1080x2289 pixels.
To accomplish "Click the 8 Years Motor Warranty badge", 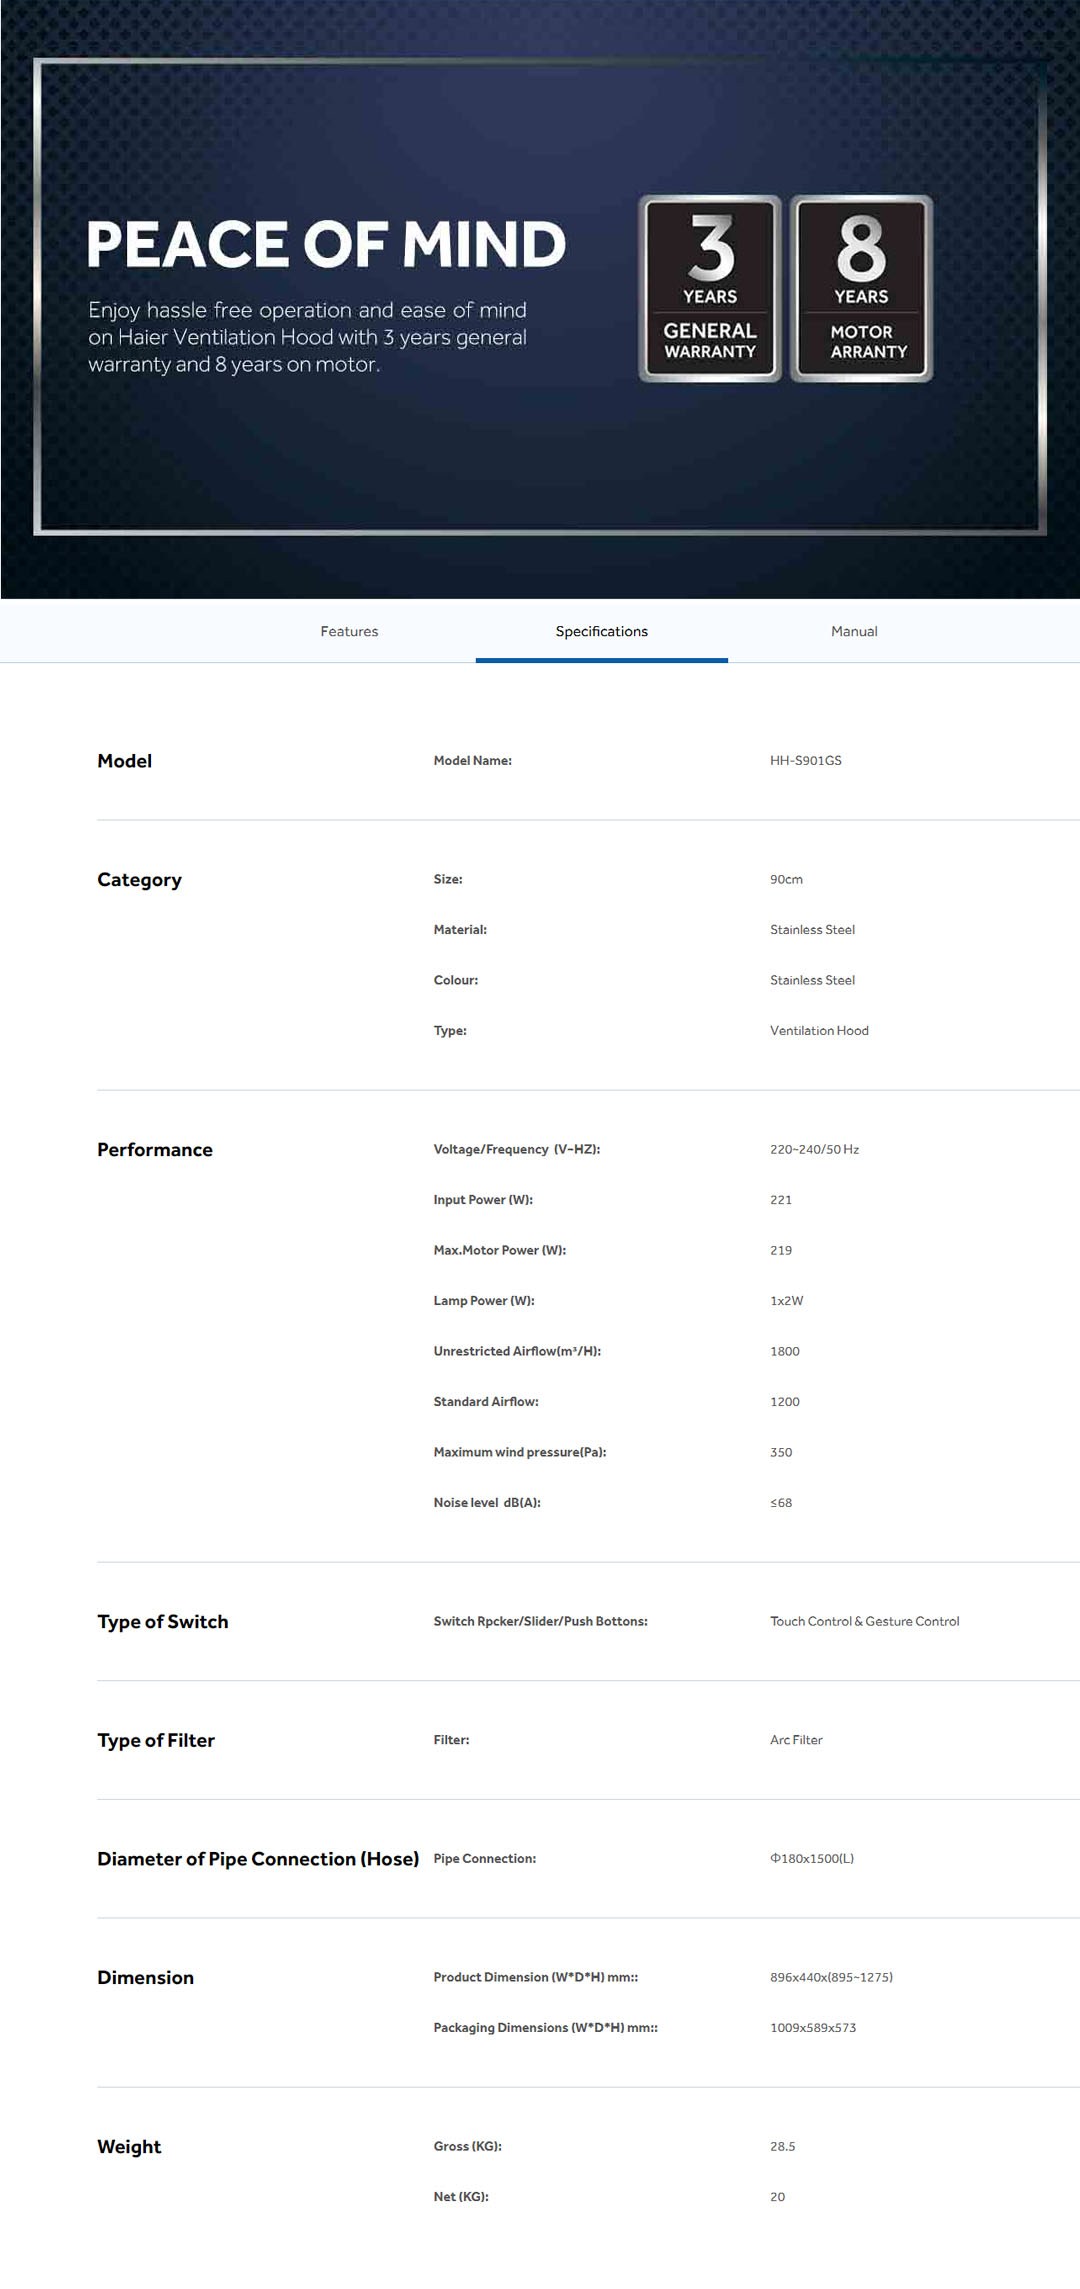I will [862, 288].
